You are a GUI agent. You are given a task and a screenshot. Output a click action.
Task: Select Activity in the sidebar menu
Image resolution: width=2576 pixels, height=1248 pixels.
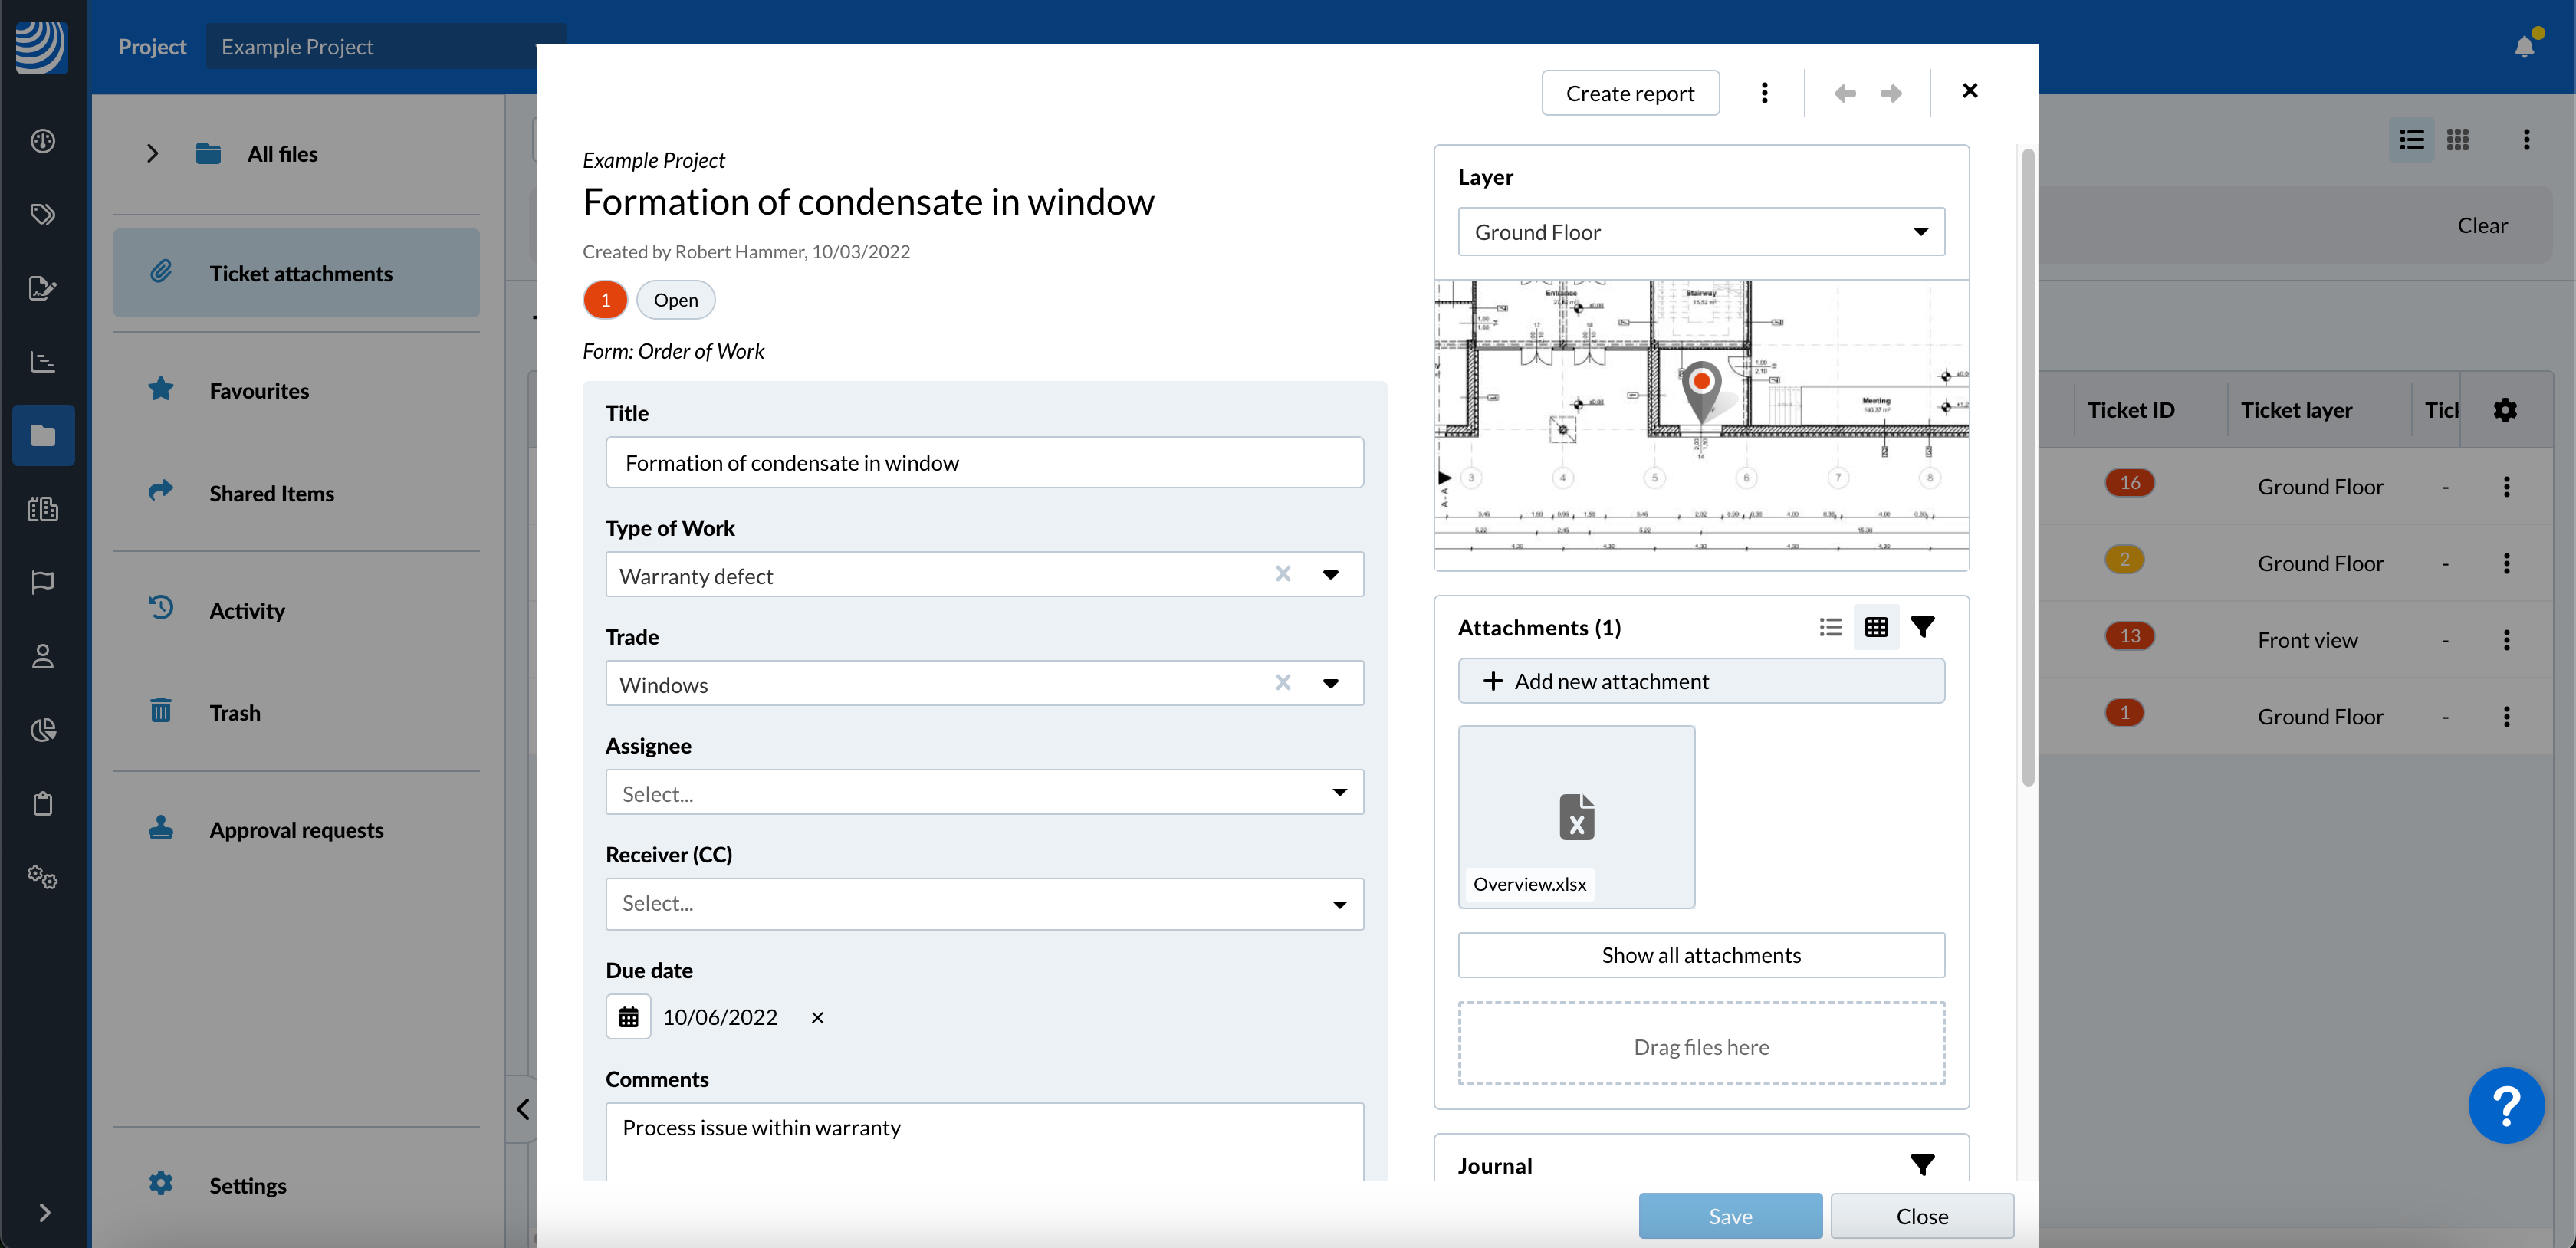(x=247, y=610)
